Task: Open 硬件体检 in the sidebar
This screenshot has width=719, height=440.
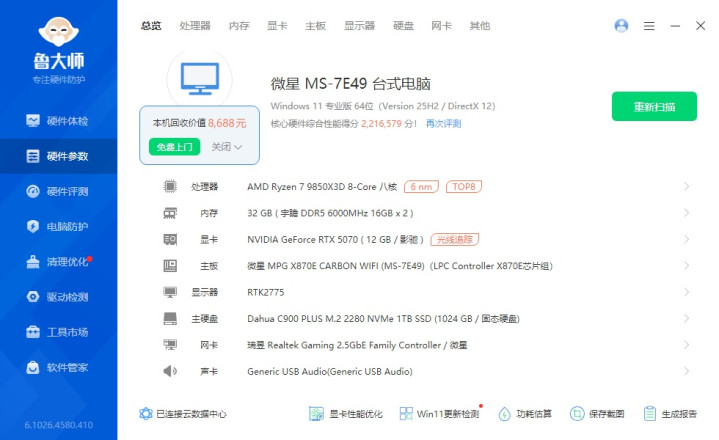Action: pos(58,121)
